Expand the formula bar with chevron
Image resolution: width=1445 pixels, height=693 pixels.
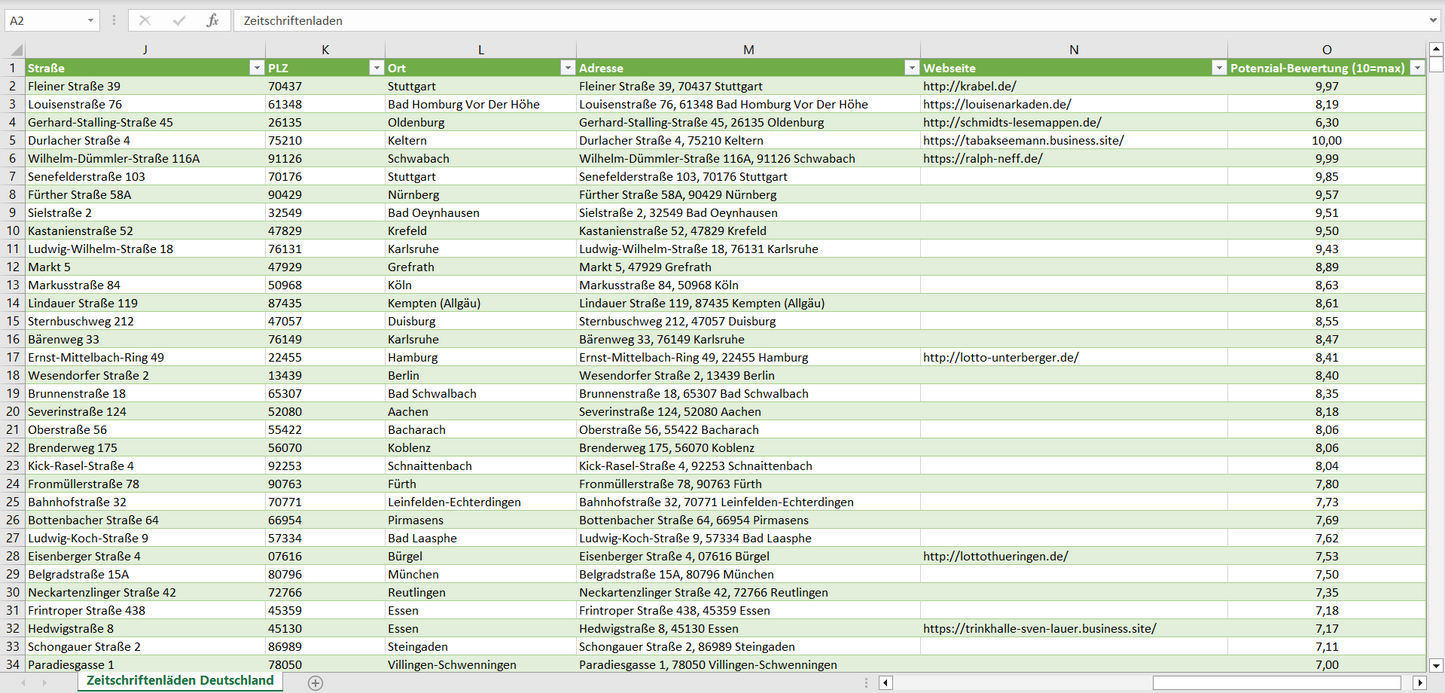[x=1434, y=20]
